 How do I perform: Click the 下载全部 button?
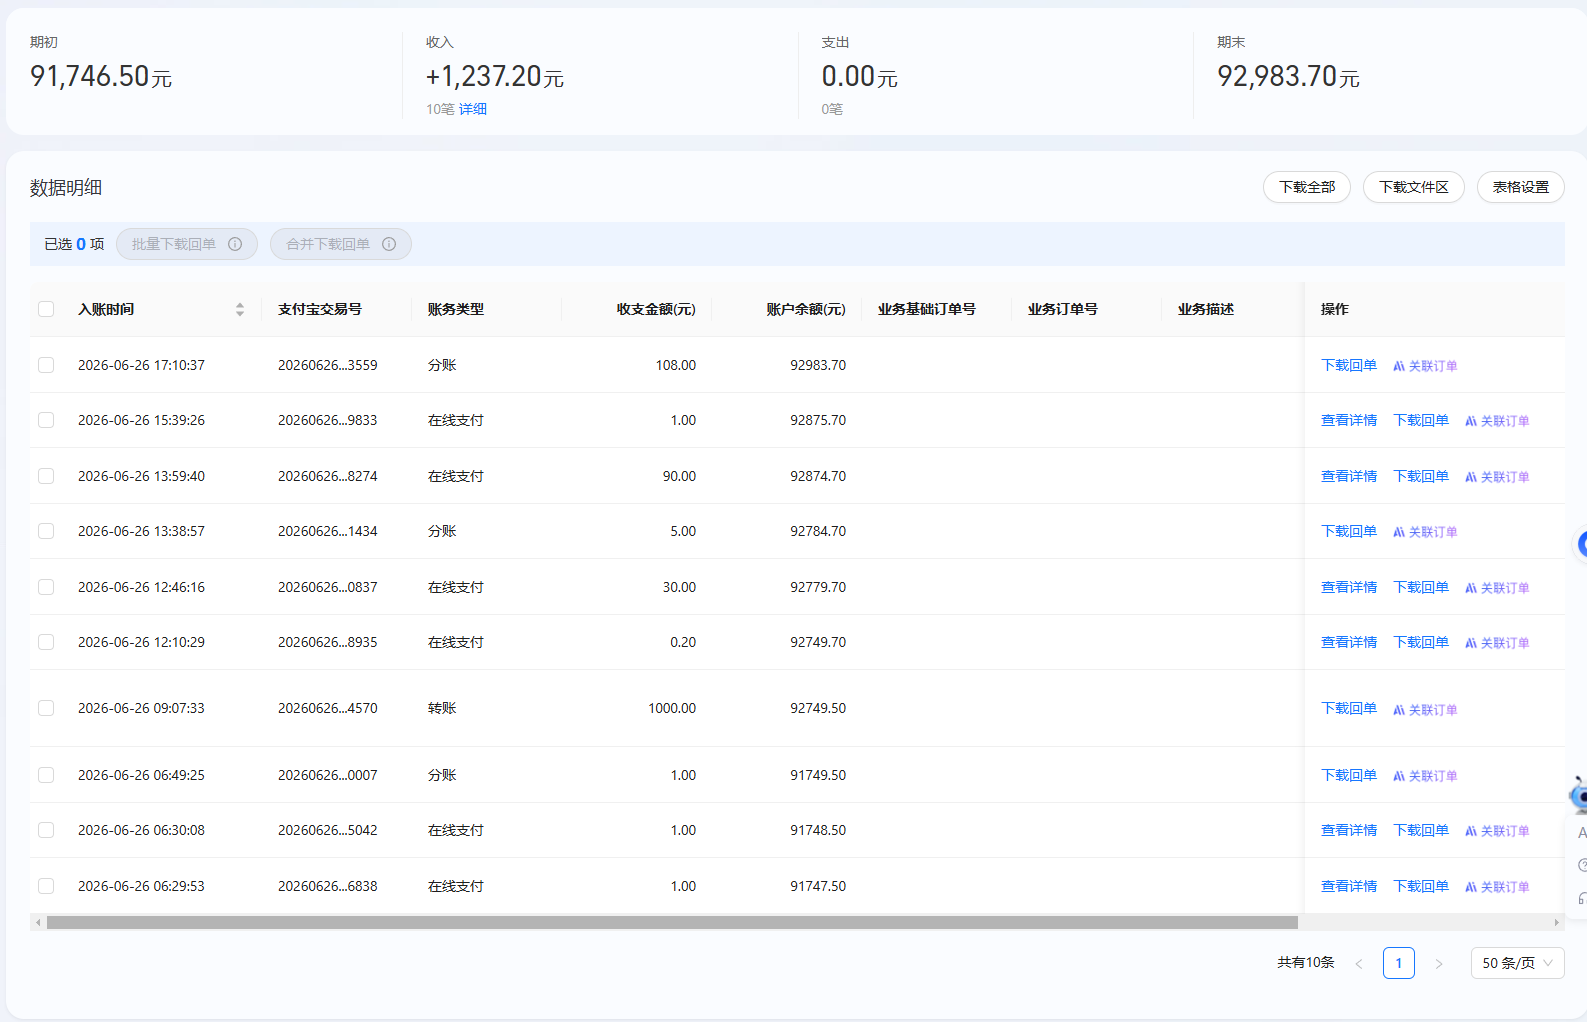(1306, 187)
